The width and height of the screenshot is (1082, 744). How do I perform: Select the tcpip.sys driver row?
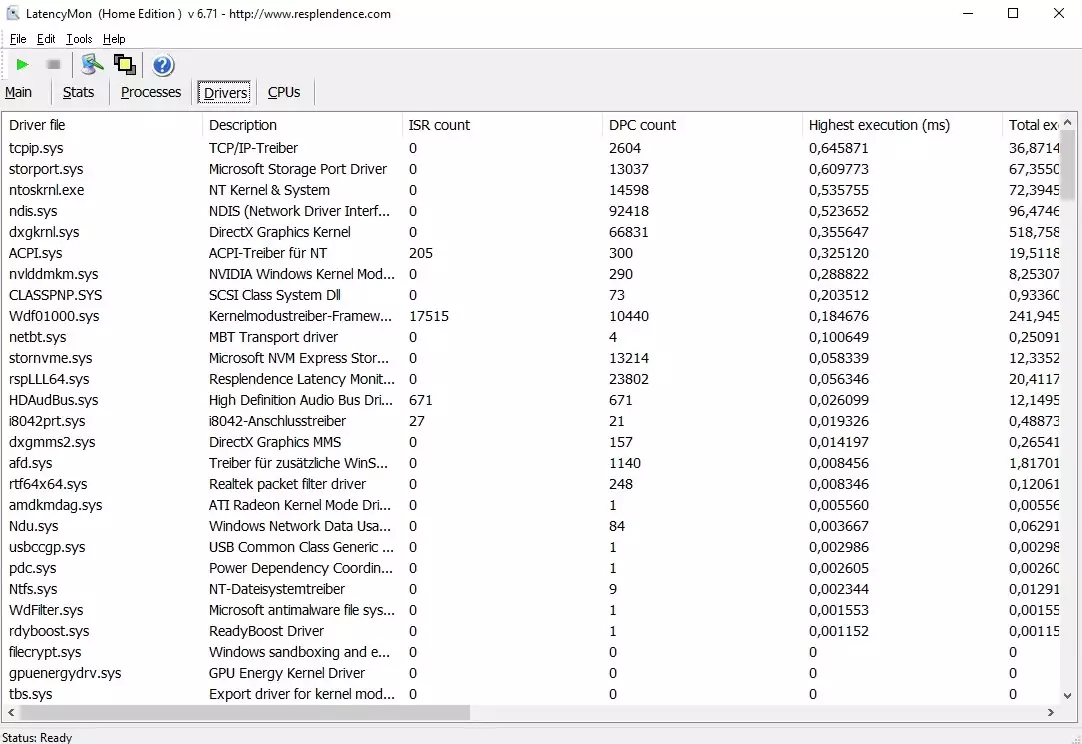531,148
